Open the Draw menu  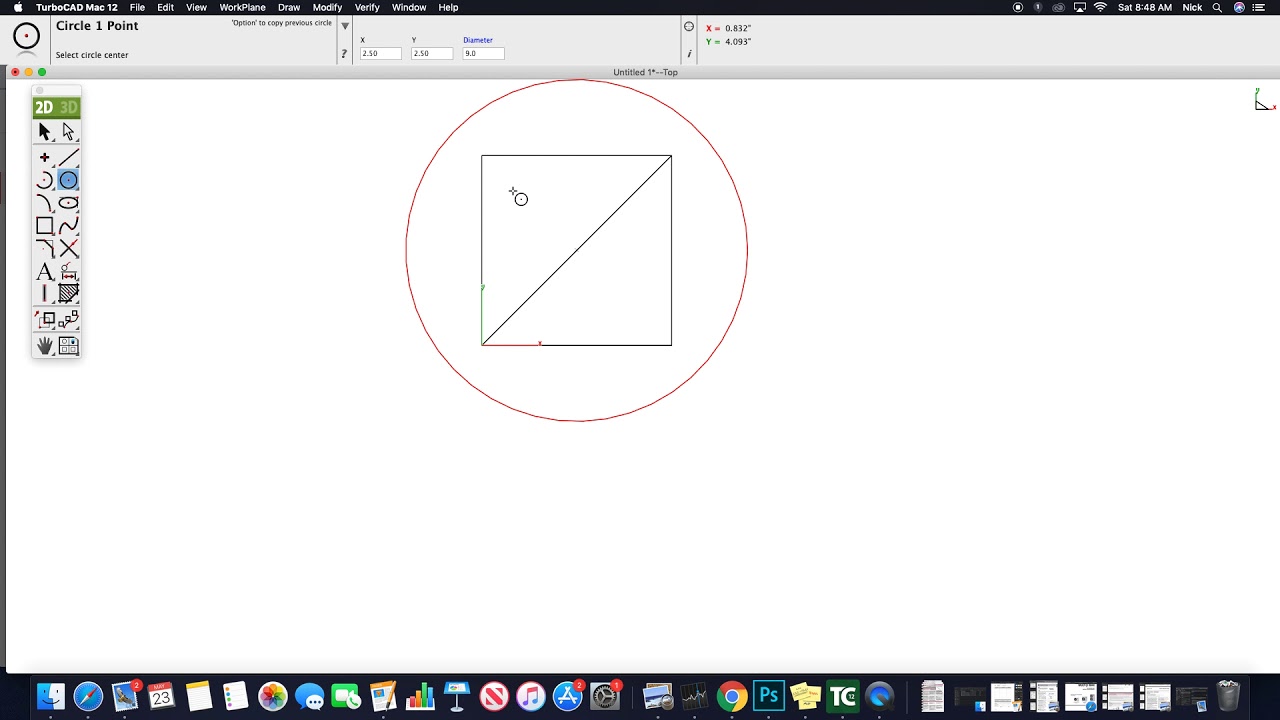coord(289,7)
